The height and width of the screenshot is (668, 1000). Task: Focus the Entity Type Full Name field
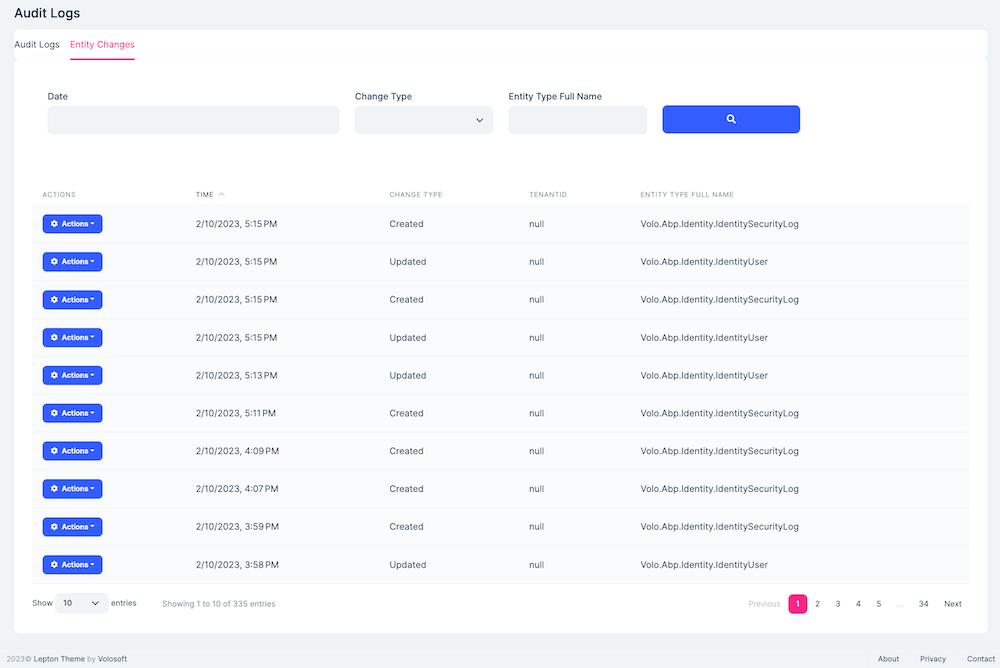tap(577, 119)
